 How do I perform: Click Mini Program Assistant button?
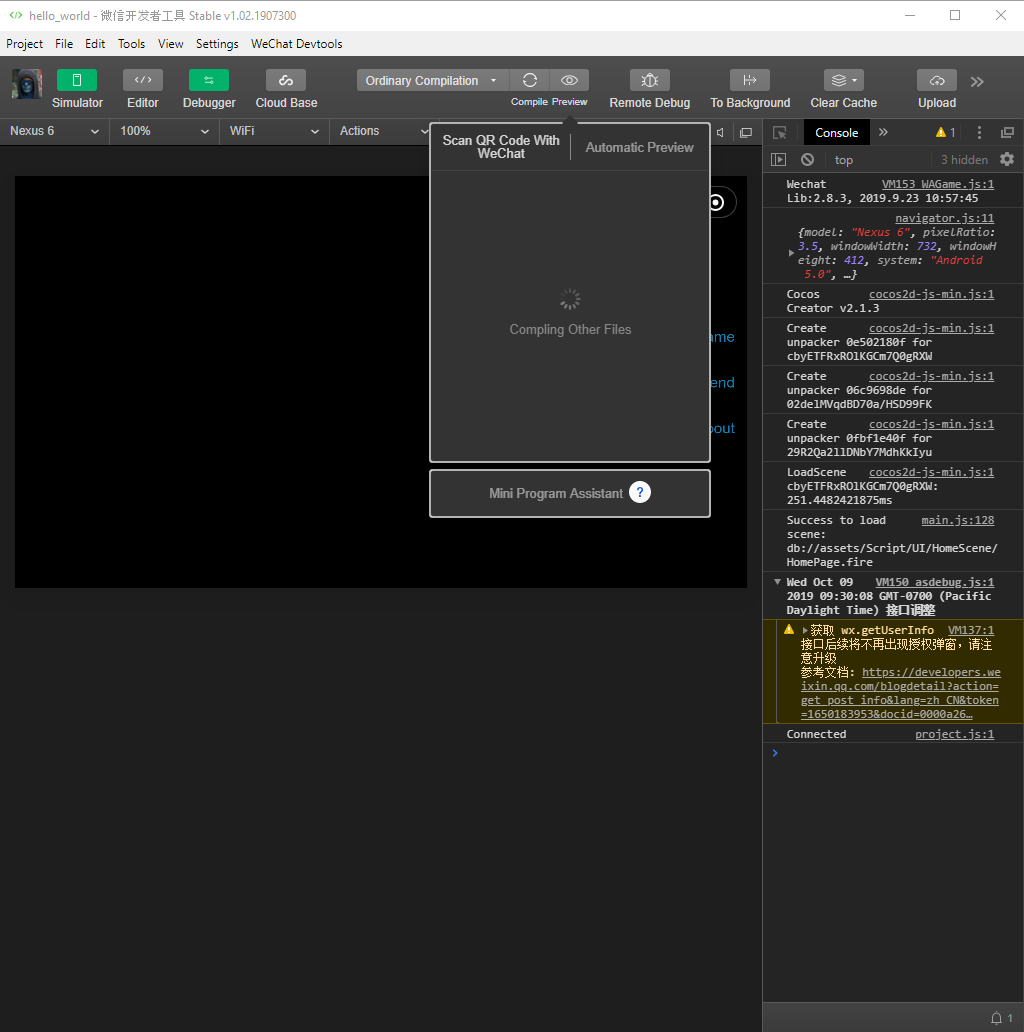pos(569,493)
